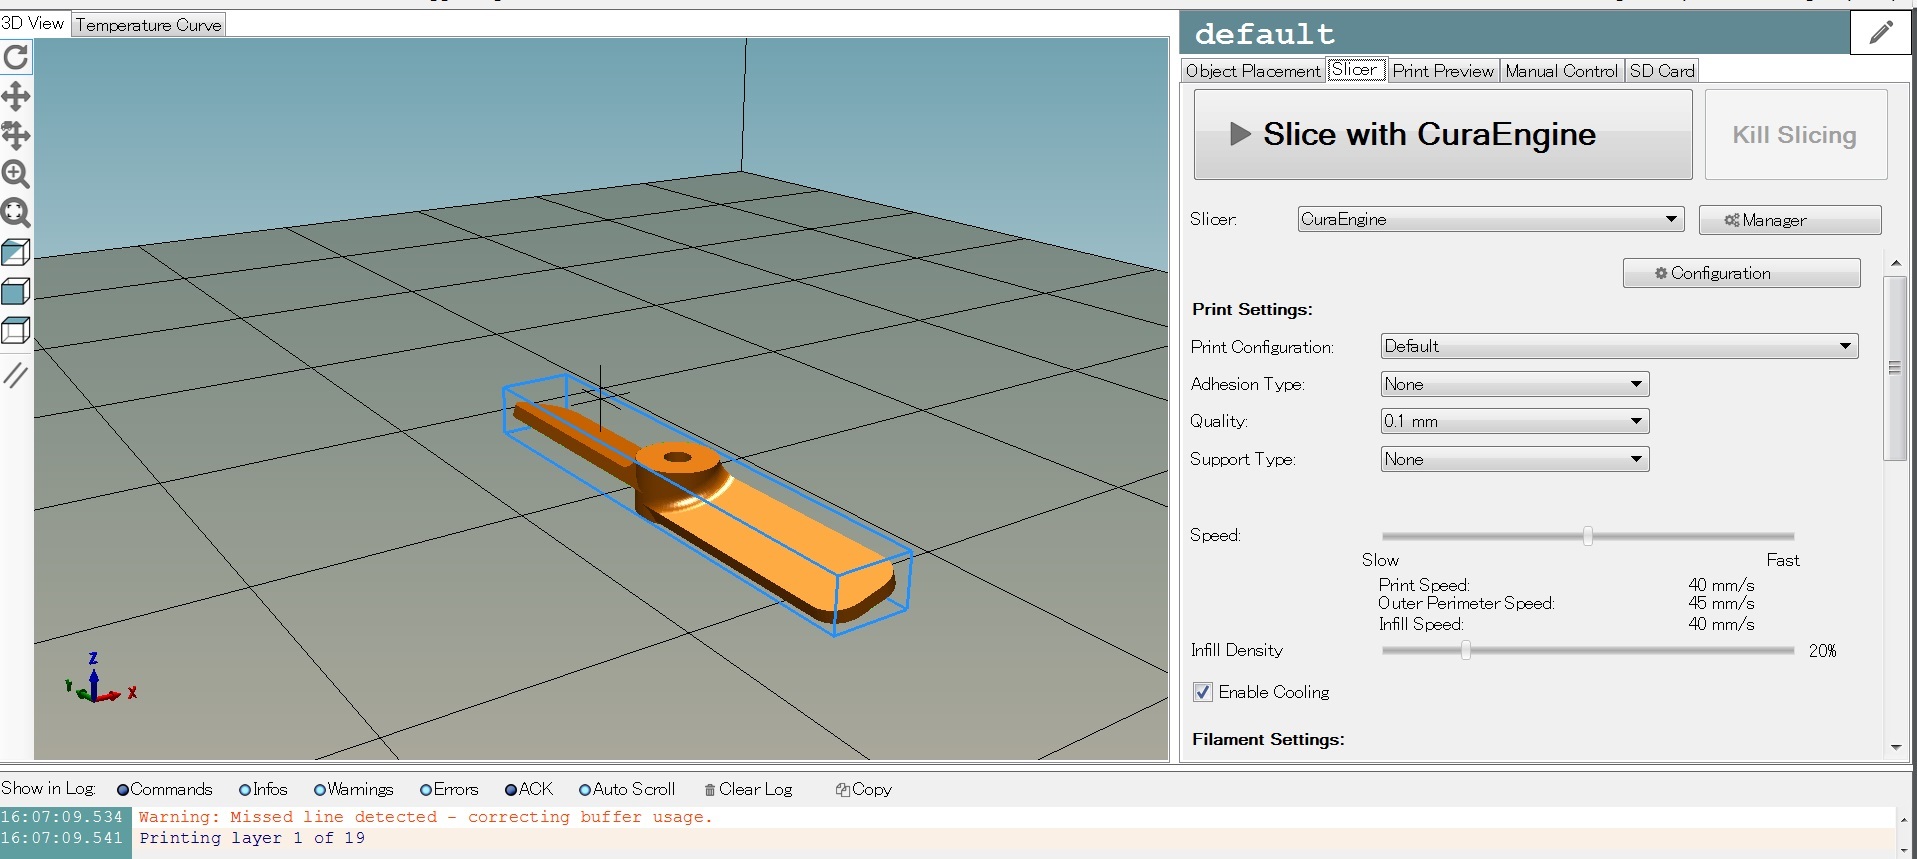Click the Rotate view icon

coord(16,57)
